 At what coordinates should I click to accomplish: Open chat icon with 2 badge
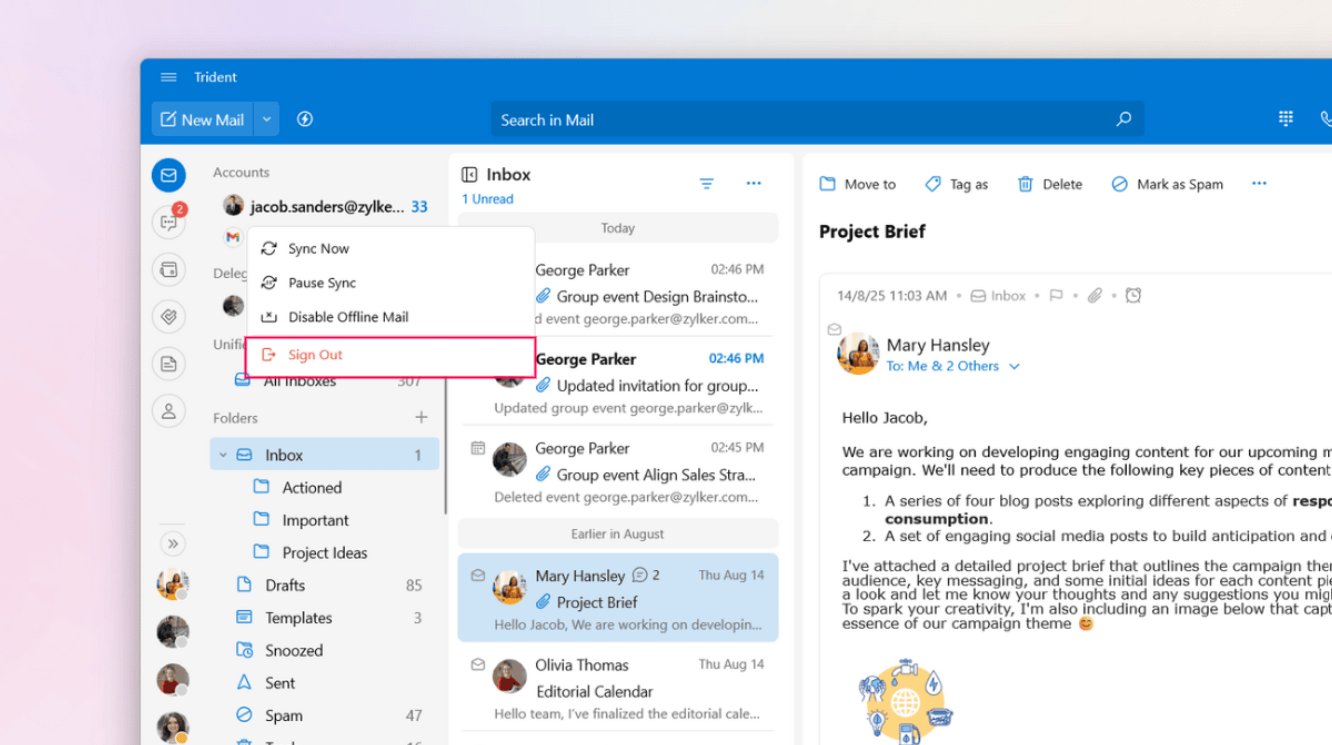[169, 222]
